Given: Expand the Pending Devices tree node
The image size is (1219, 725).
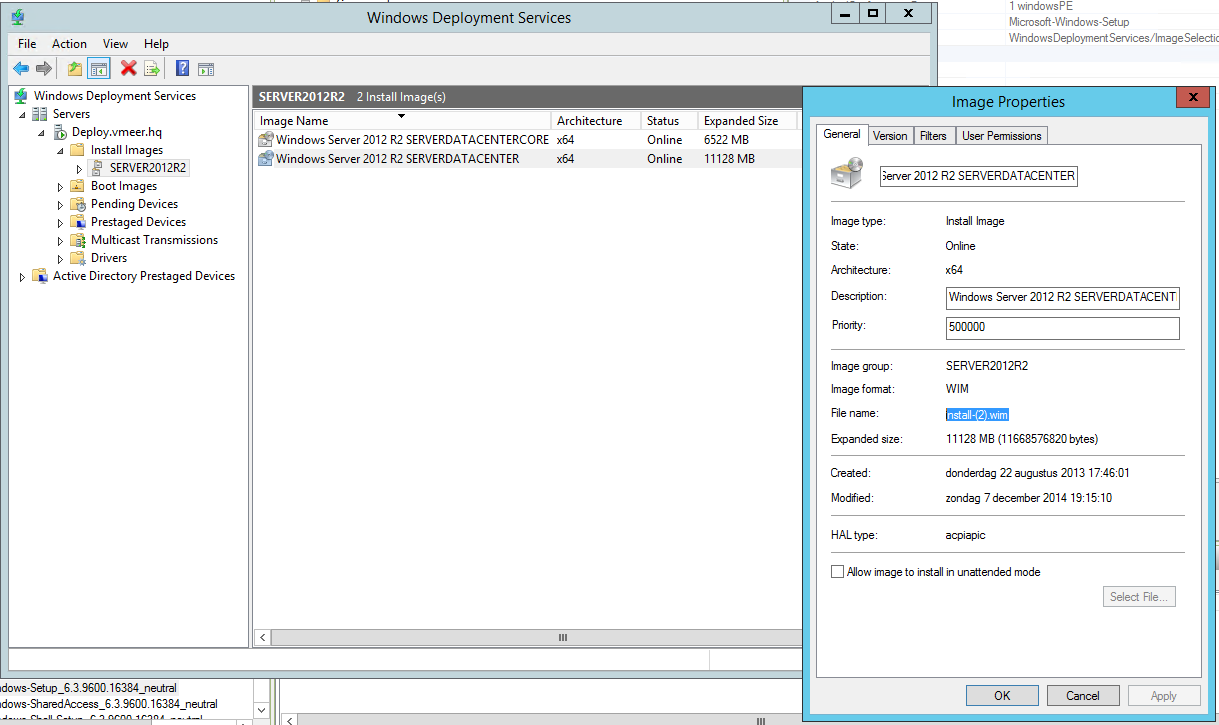Looking at the screenshot, I should [x=60, y=205].
